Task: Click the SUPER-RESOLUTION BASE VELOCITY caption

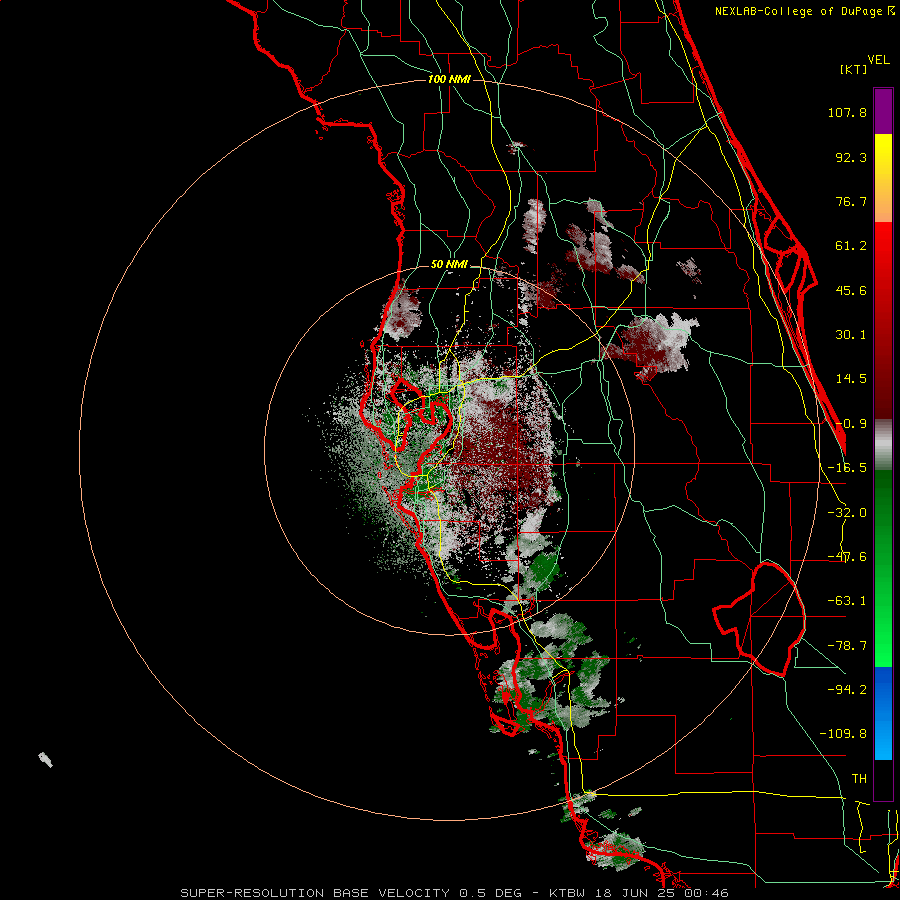Action: (x=454, y=893)
